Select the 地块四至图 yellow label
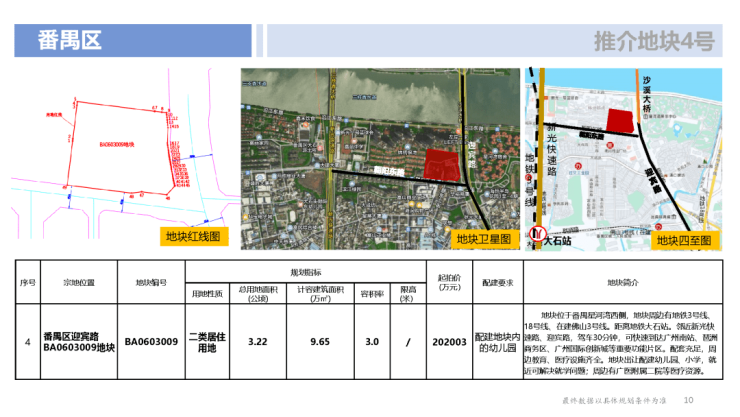 pyautogui.click(x=684, y=240)
